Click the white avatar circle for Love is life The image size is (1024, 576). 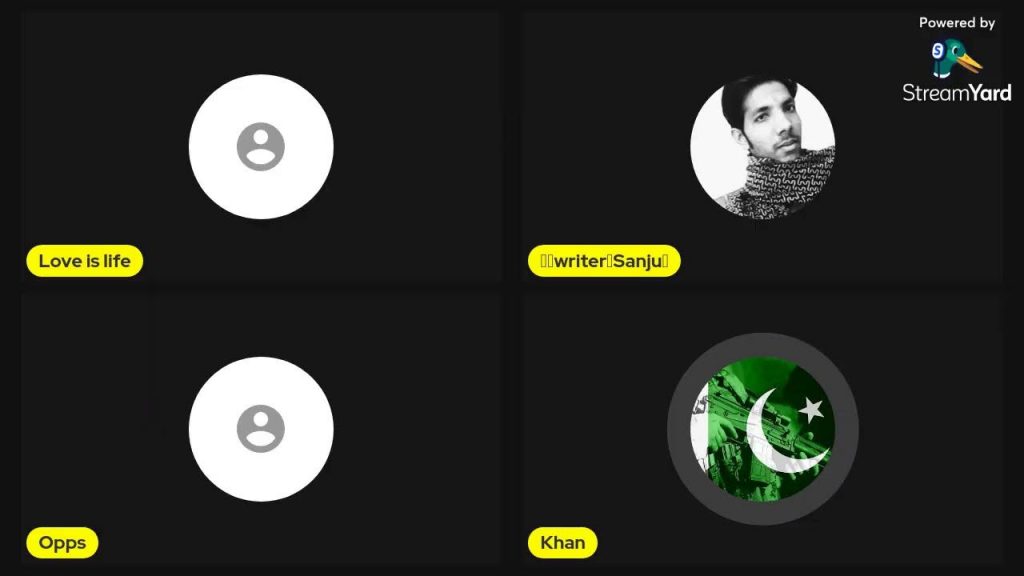261,146
